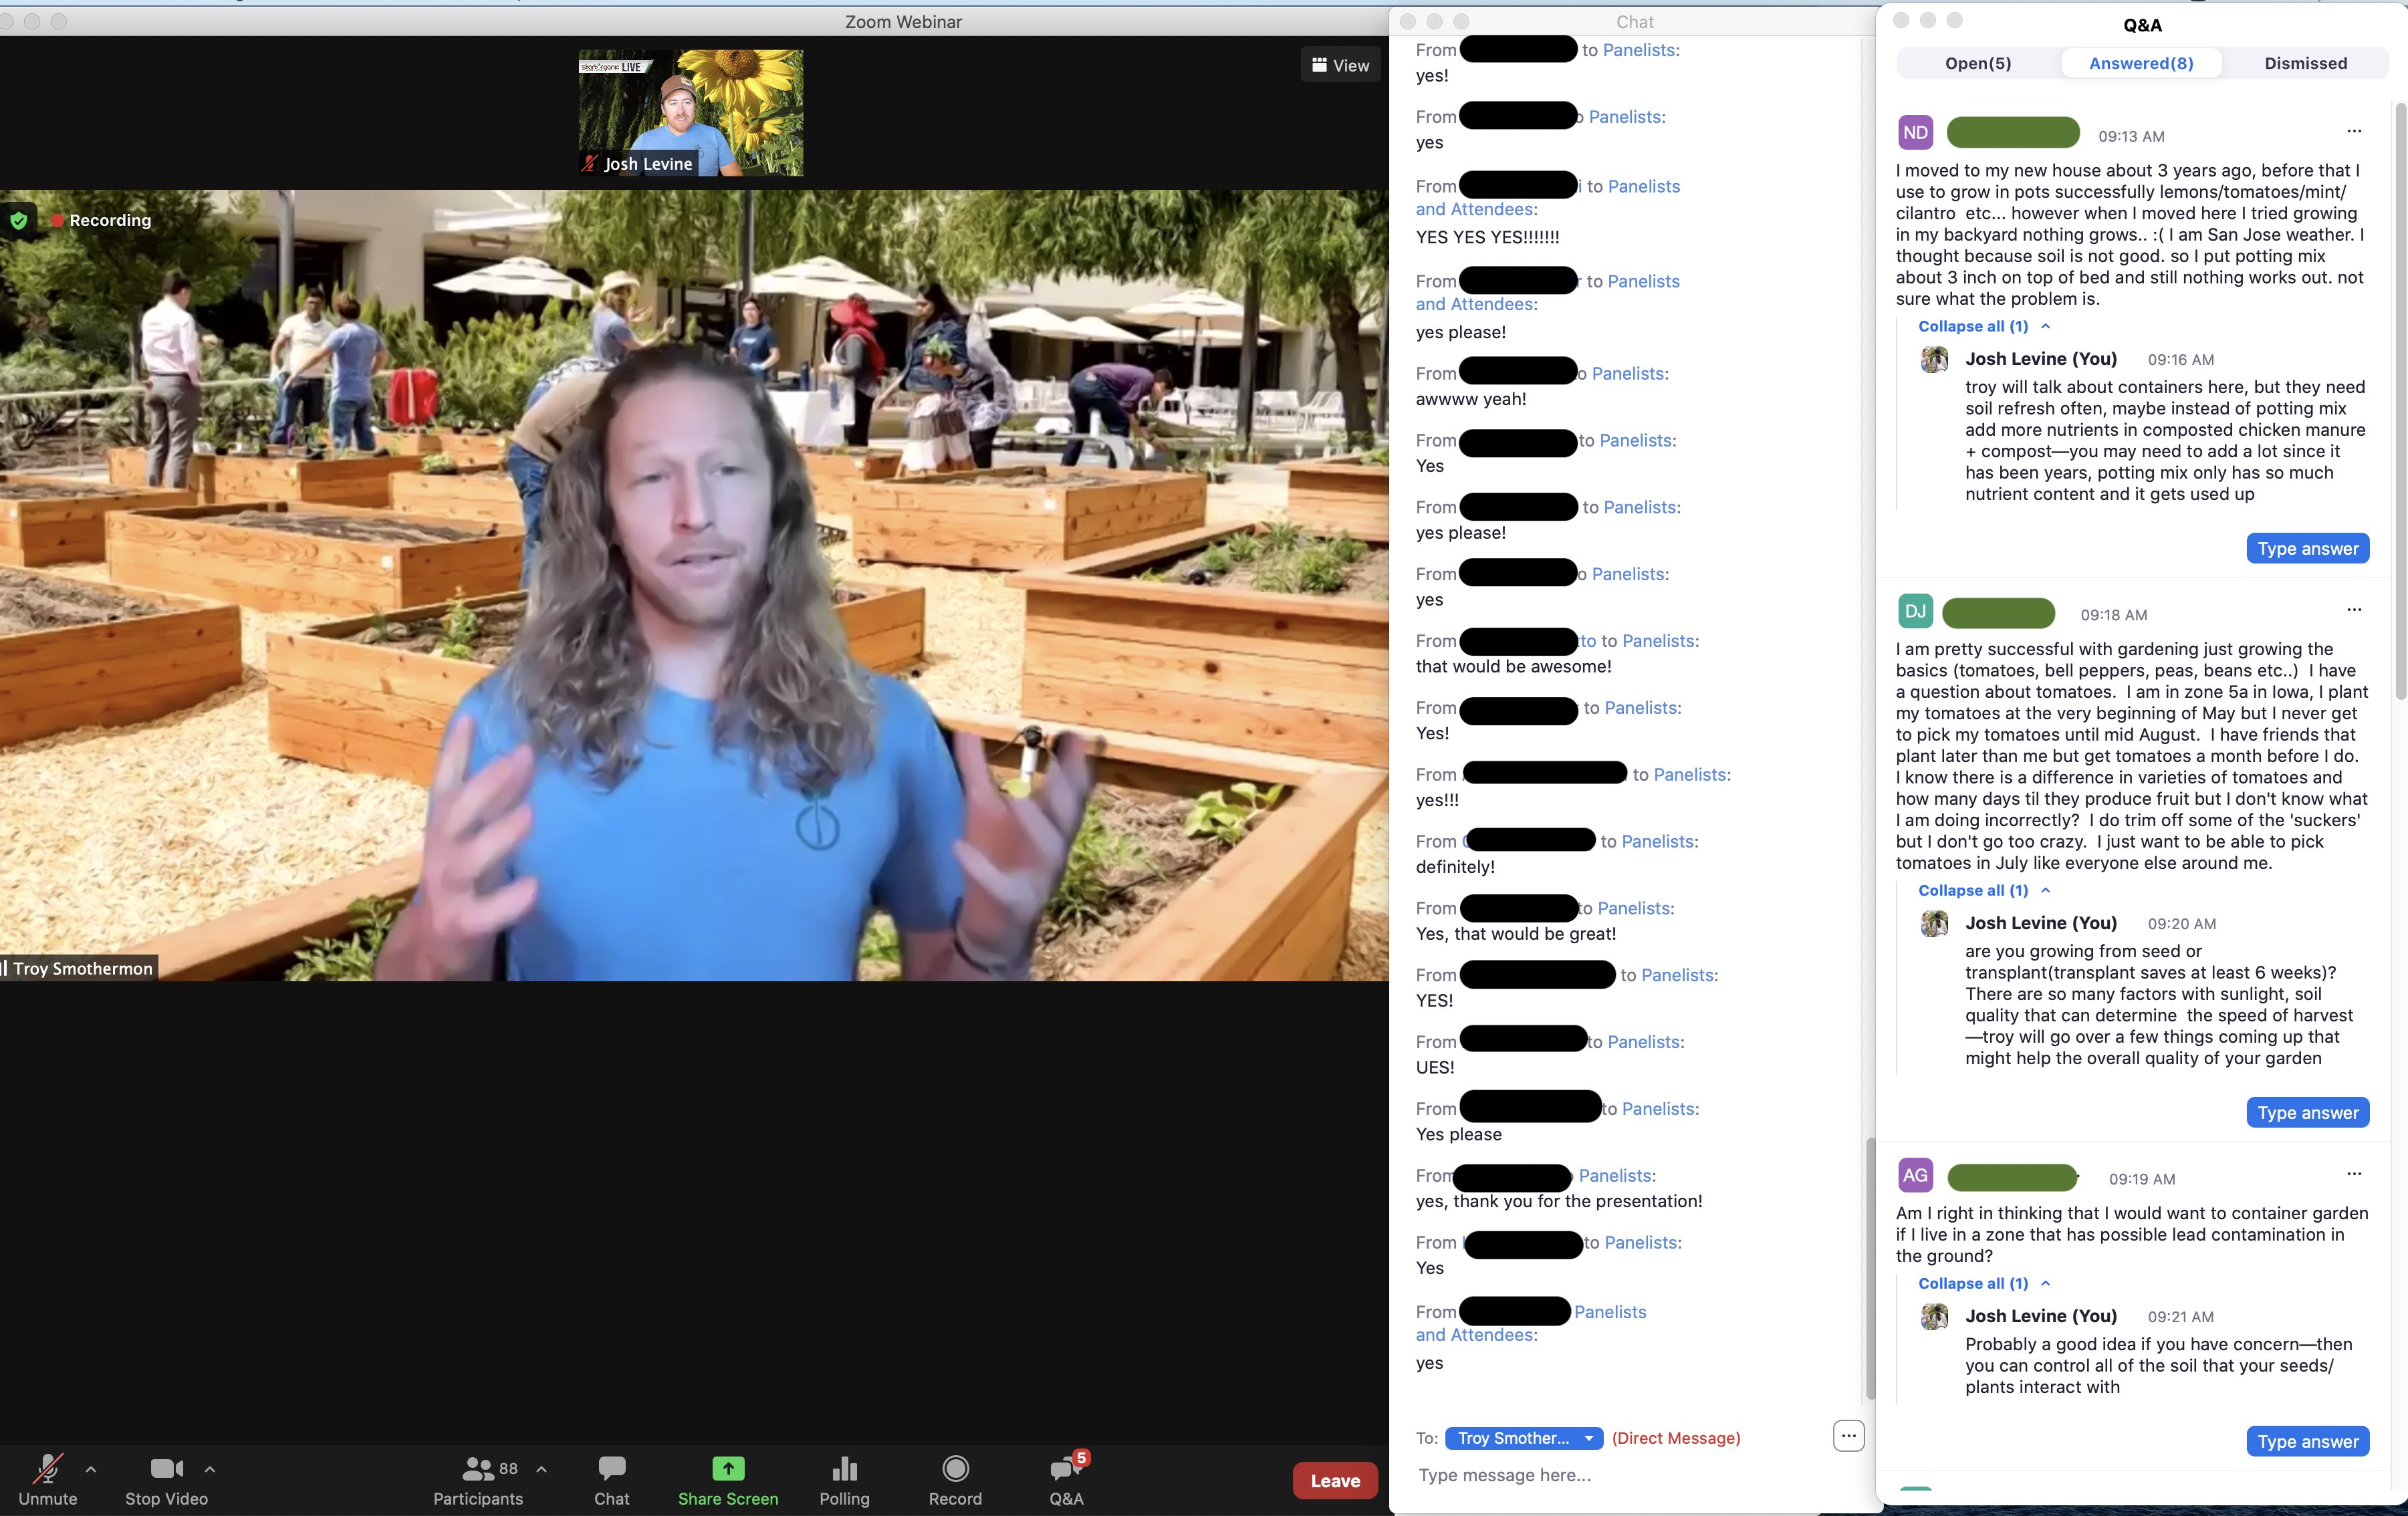2408x1516 pixels.
Task: Switch to the Dismissed tab
Action: tap(2305, 63)
